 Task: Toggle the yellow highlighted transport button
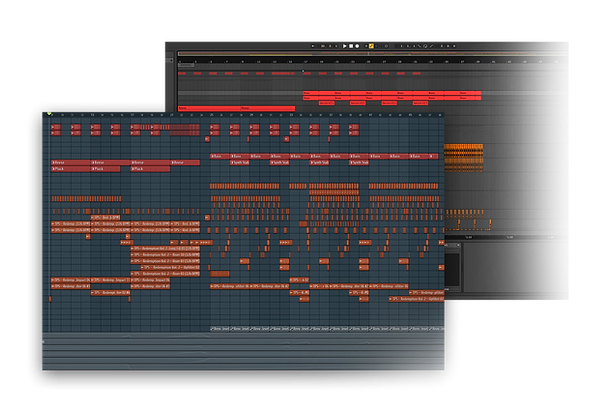point(371,46)
